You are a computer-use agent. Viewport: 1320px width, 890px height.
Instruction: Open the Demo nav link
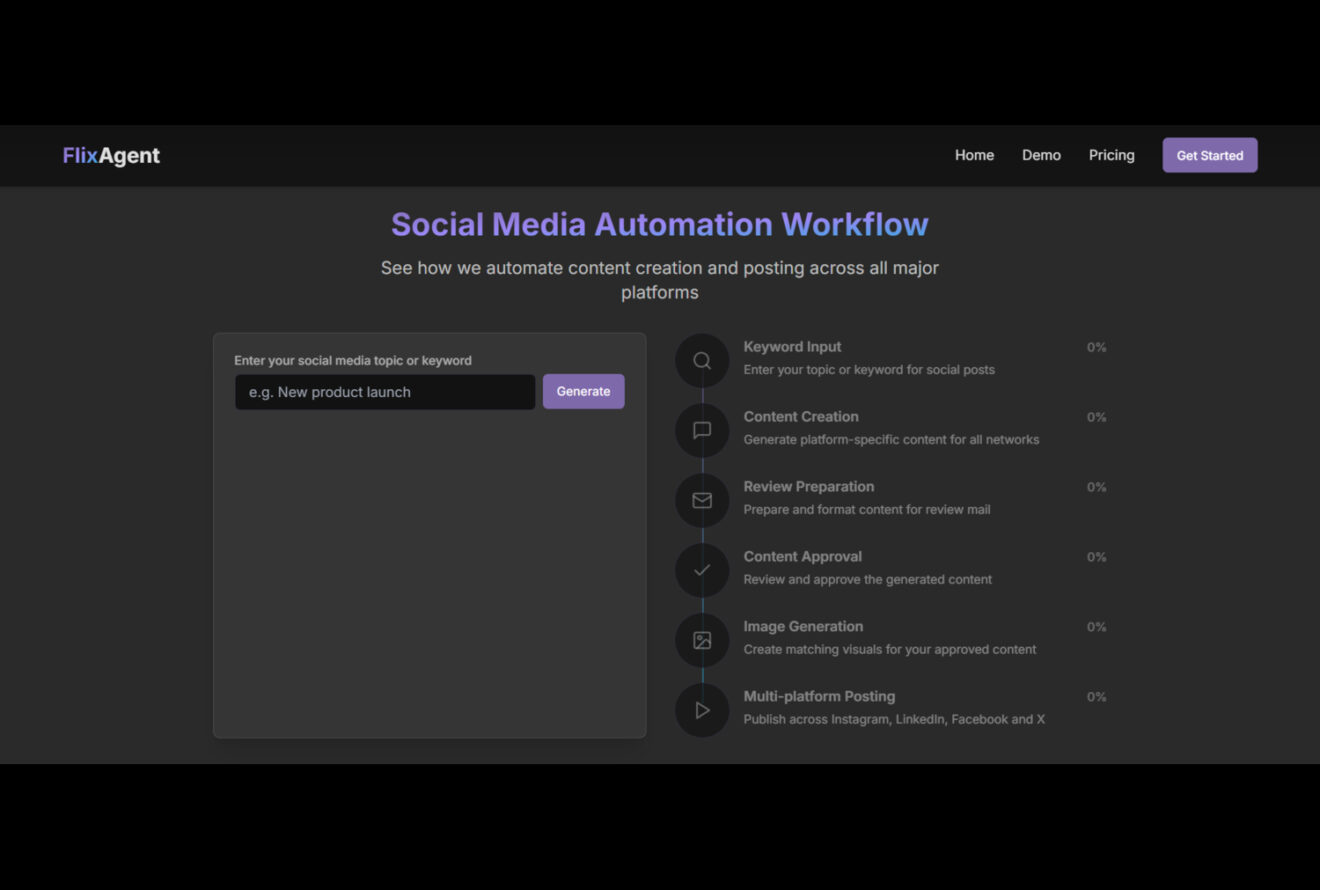(x=1041, y=155)
